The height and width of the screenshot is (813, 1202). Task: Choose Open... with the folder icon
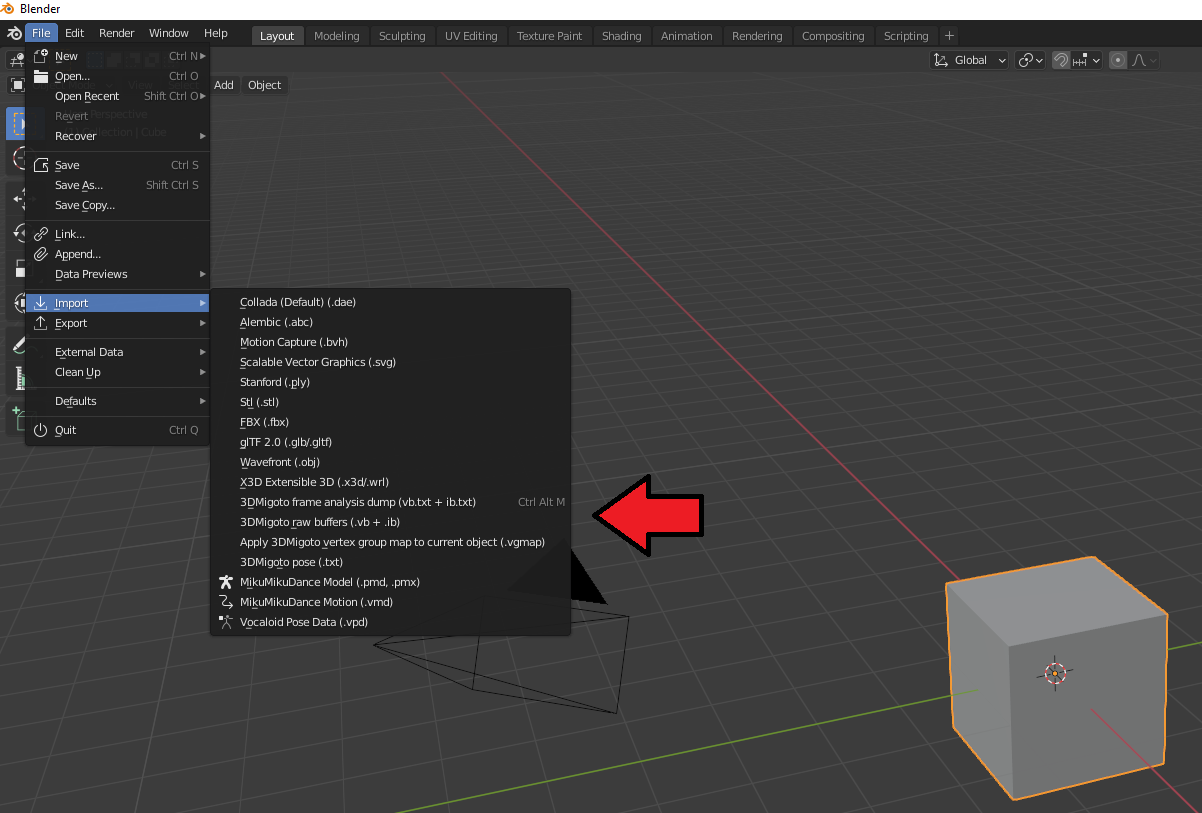coord(118,76)
